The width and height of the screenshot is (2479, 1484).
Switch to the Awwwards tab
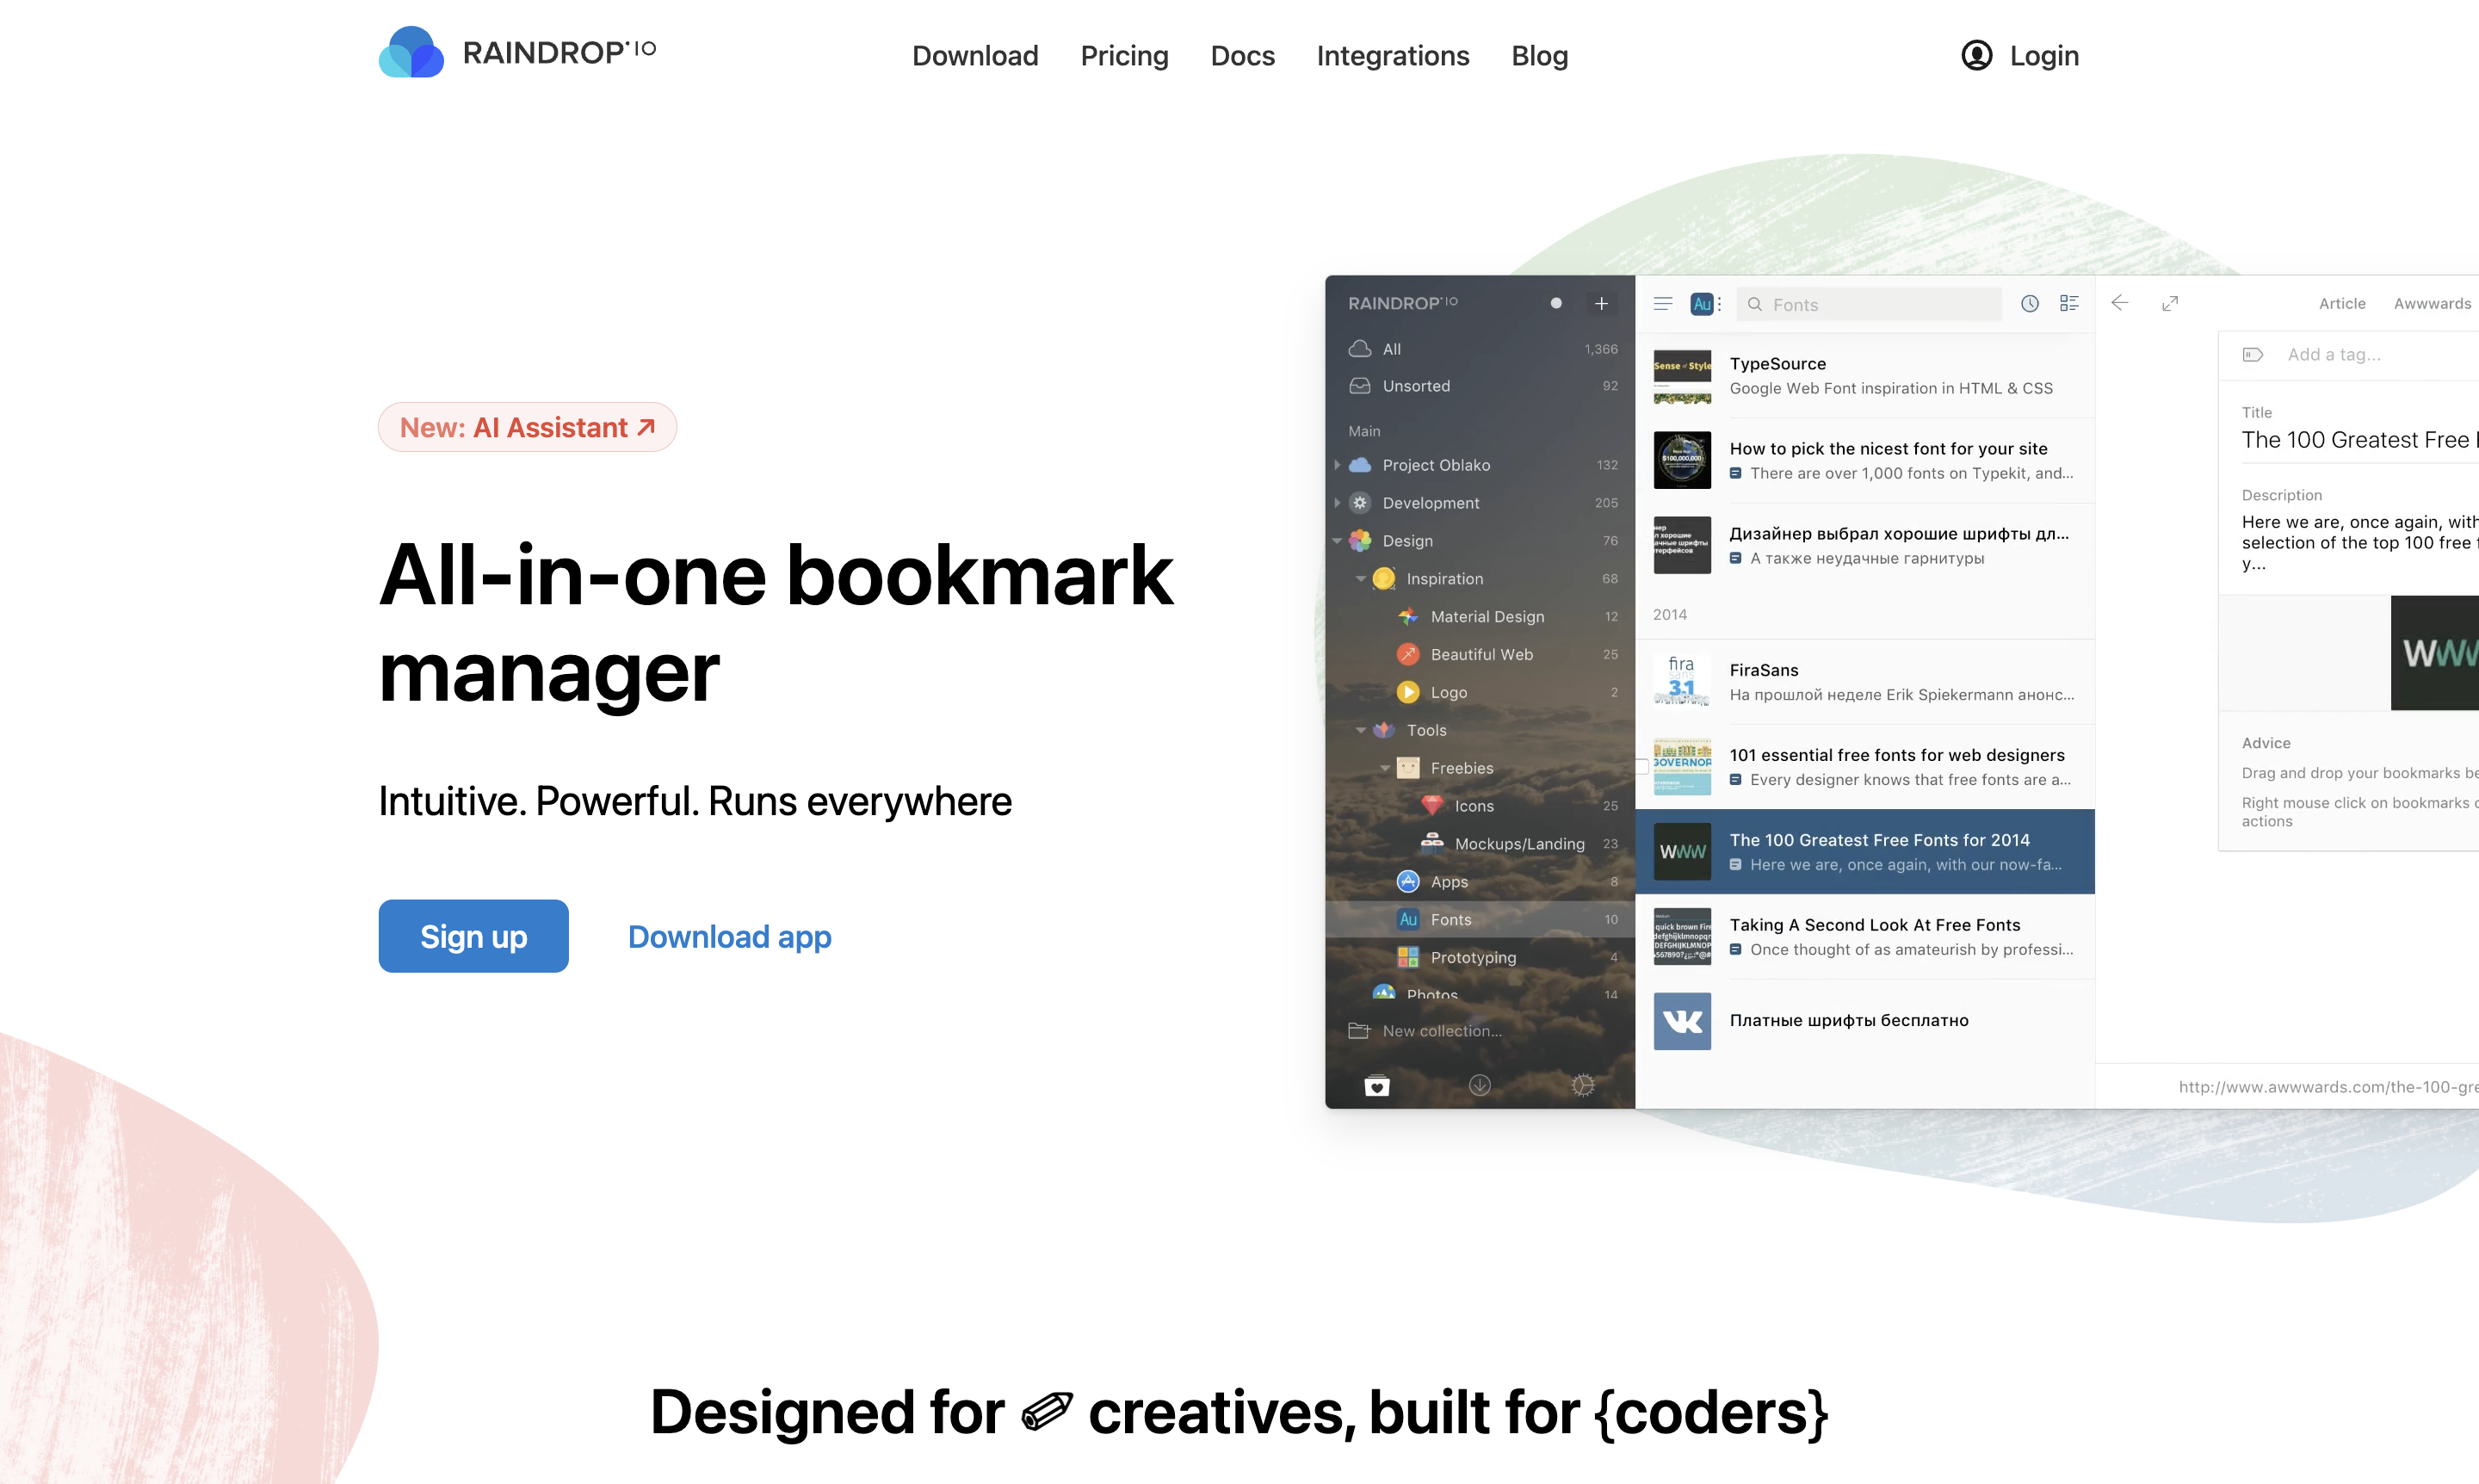tap(2432, 303)
